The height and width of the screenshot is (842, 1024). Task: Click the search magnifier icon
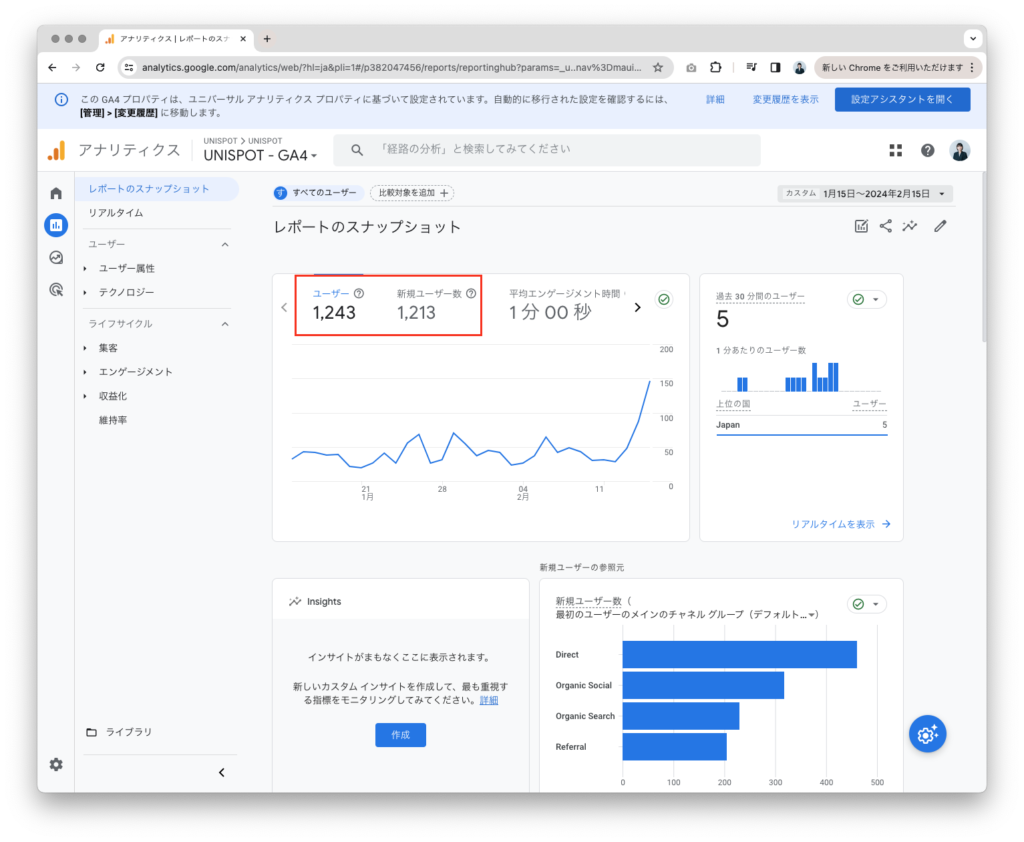click(x=357, y=150)
